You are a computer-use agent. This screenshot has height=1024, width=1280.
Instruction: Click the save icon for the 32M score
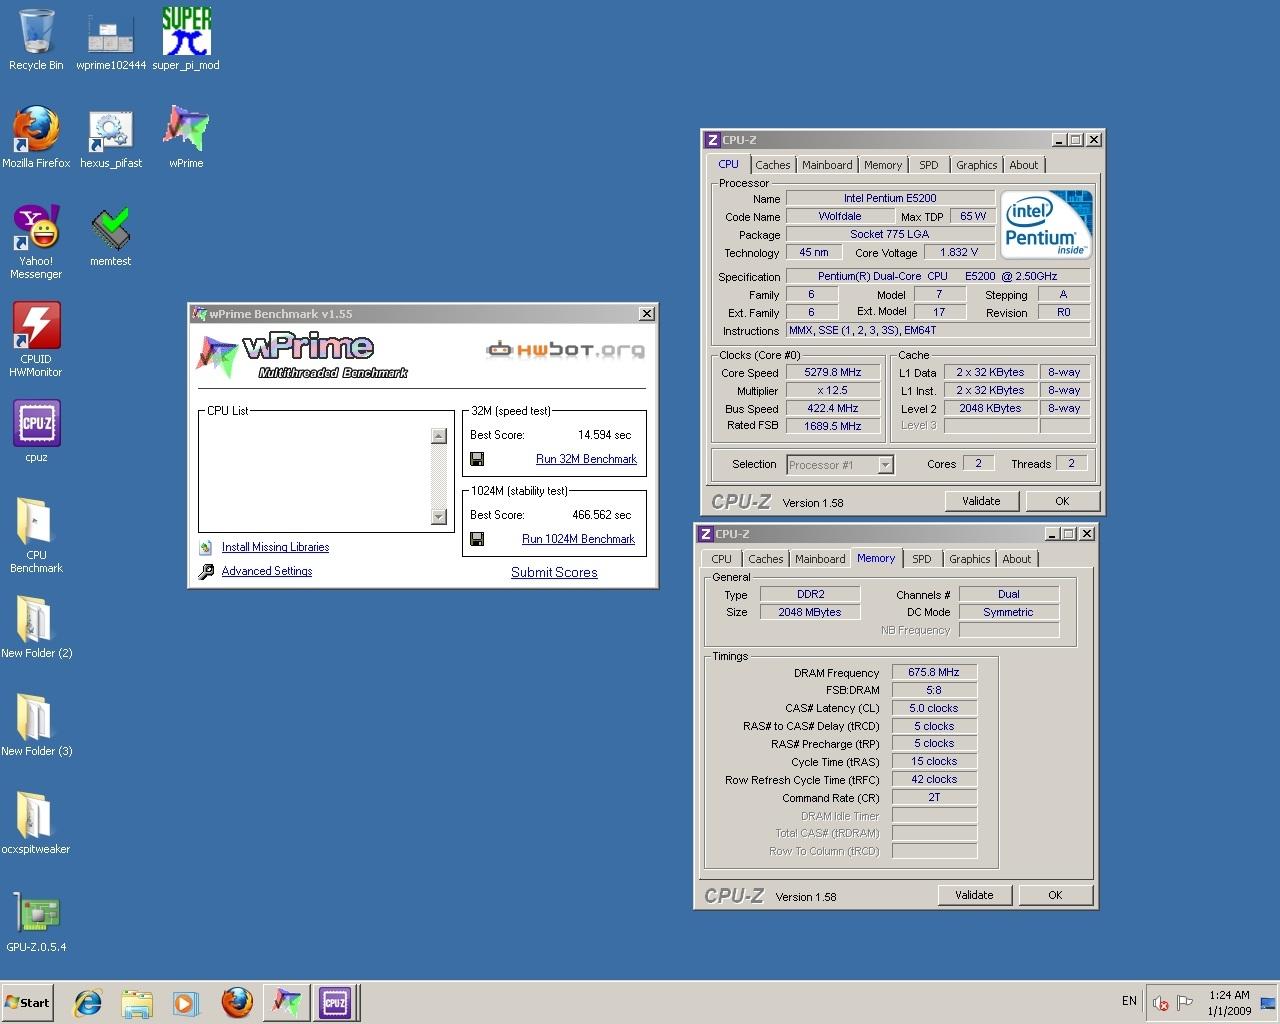click(477, 459)
